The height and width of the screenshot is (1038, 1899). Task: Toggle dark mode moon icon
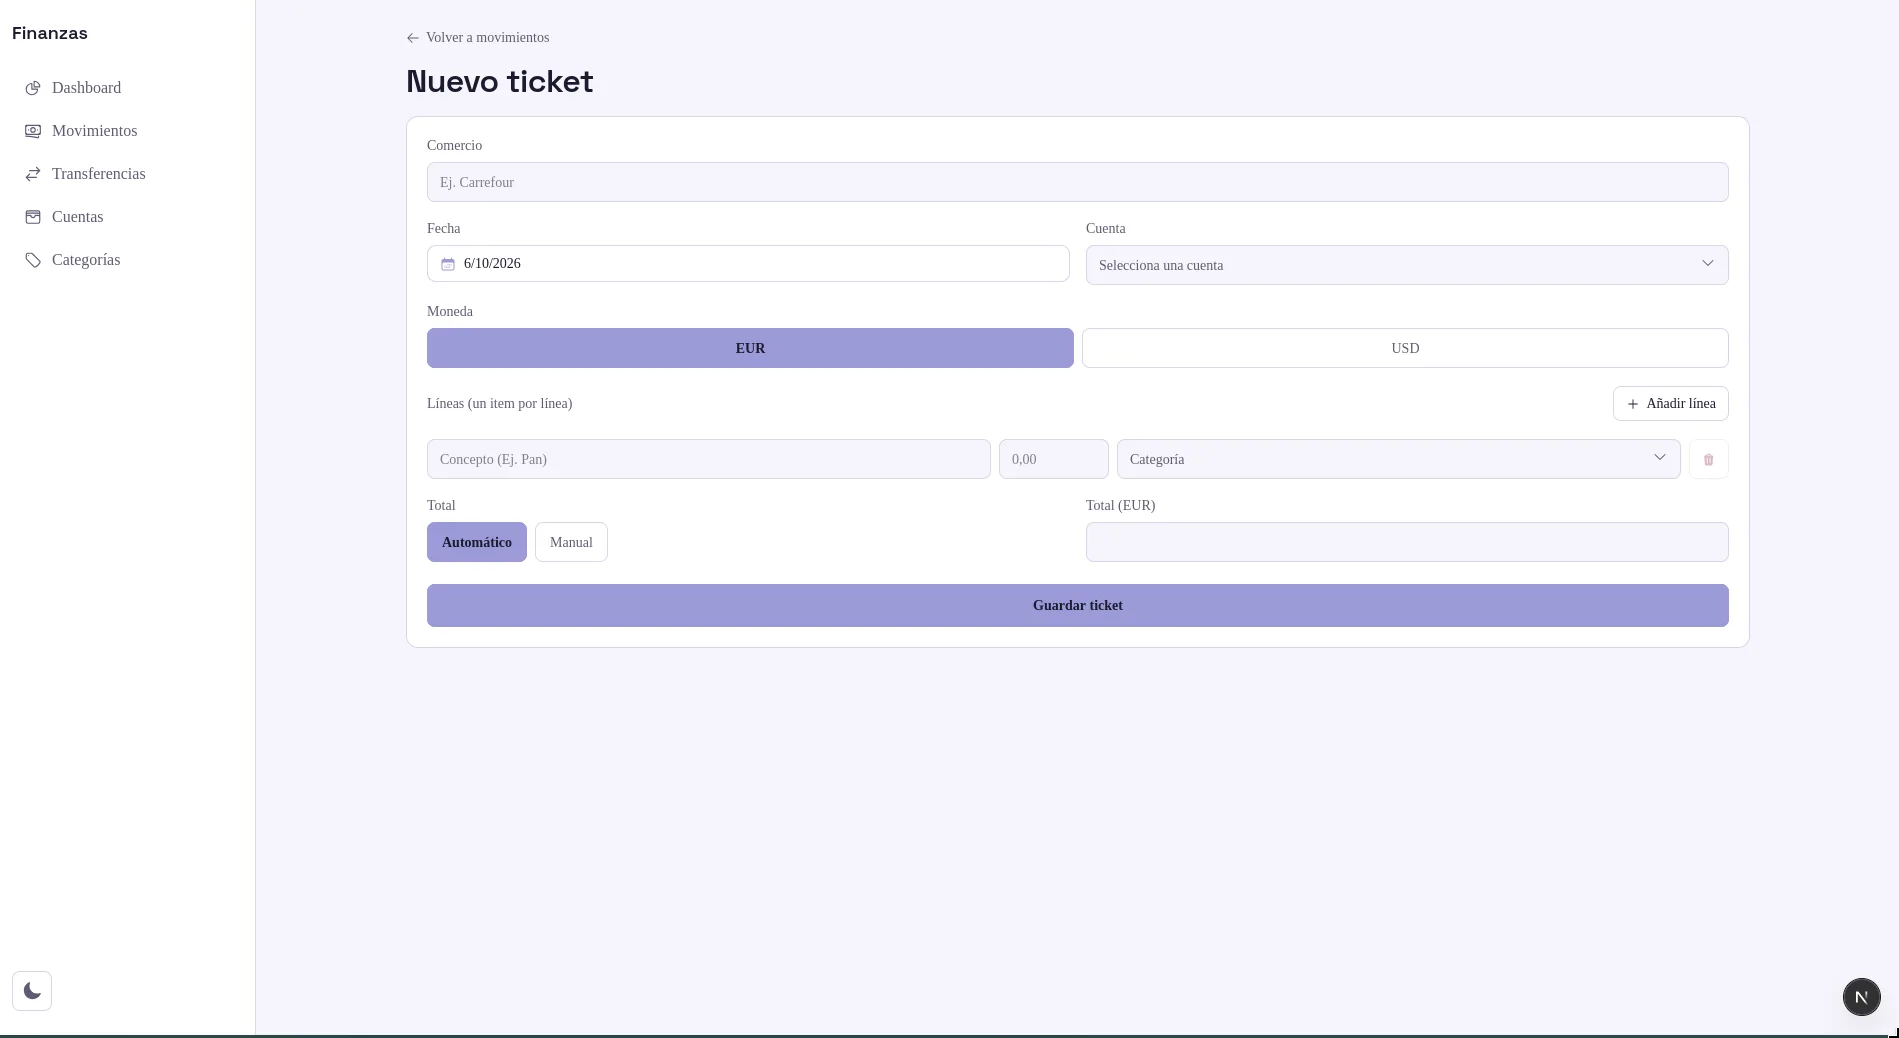[32, 991]
